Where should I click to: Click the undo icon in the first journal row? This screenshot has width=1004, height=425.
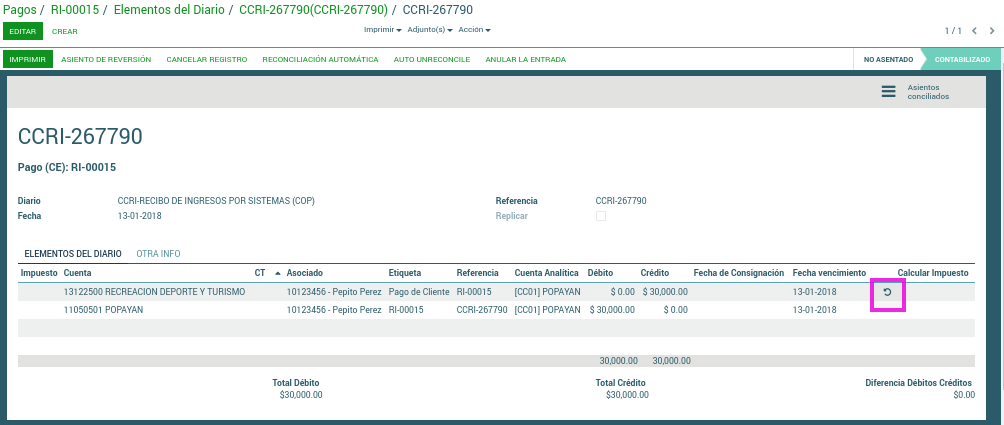click(887, 292)
